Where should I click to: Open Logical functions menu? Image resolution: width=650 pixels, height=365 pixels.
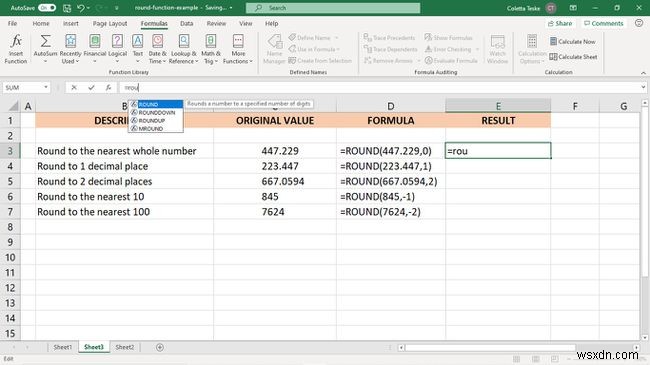coord(117,49)
